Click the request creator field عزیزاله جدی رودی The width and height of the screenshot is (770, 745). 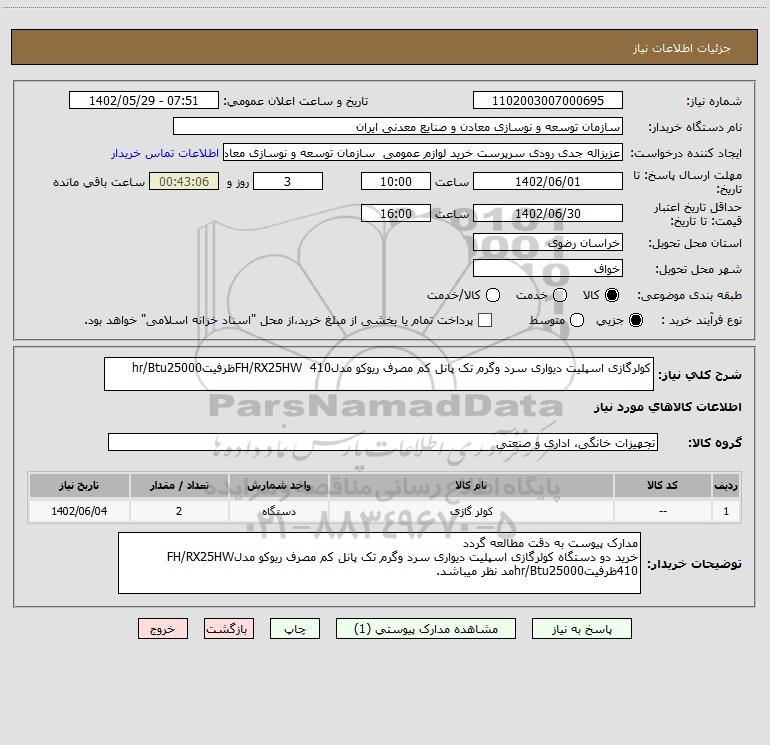pos(423,153)
